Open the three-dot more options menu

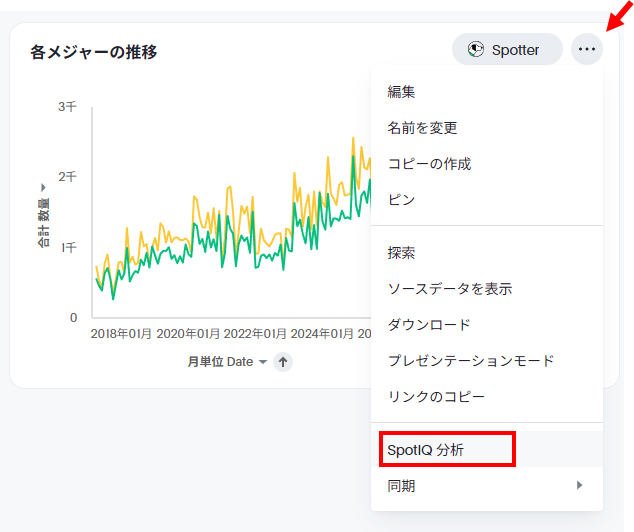(x=587, y=49)
